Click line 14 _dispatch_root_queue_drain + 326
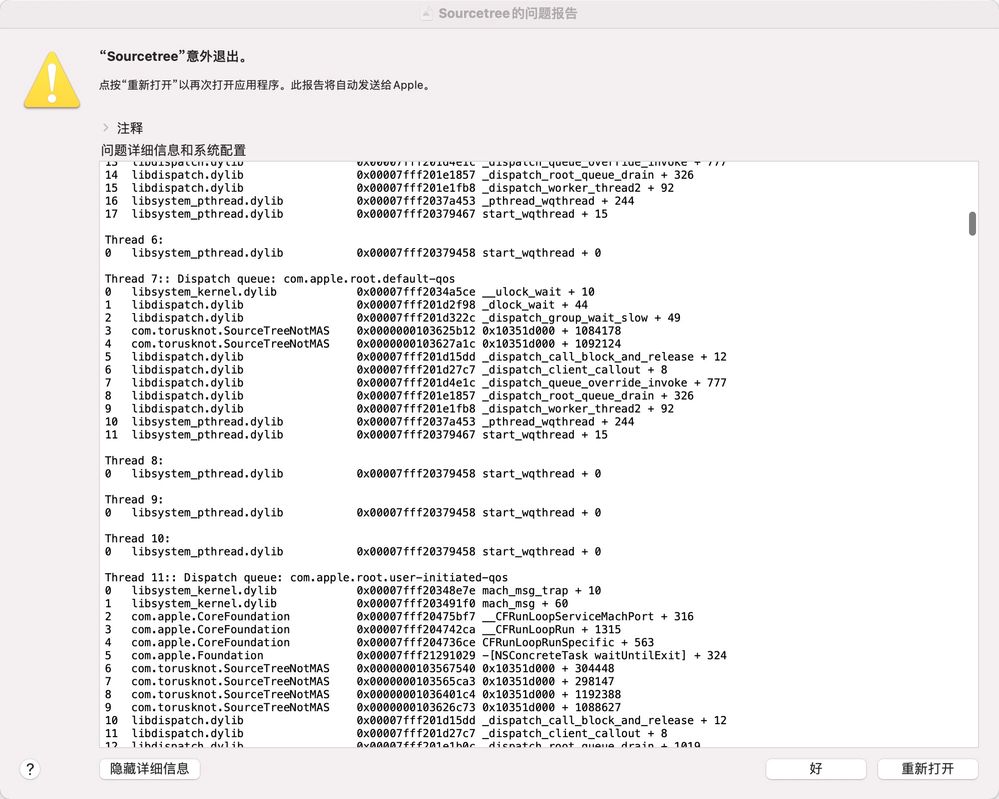 (x=399, y=175)
